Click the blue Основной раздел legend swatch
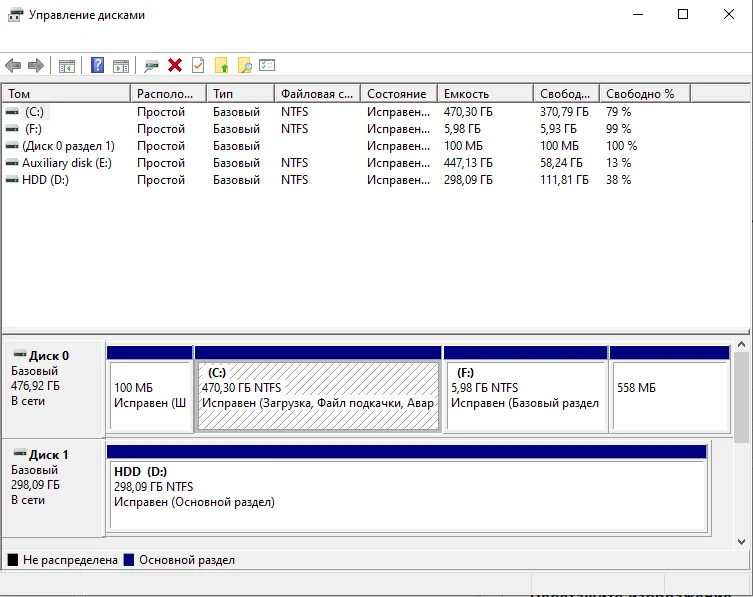 point(129,560)
